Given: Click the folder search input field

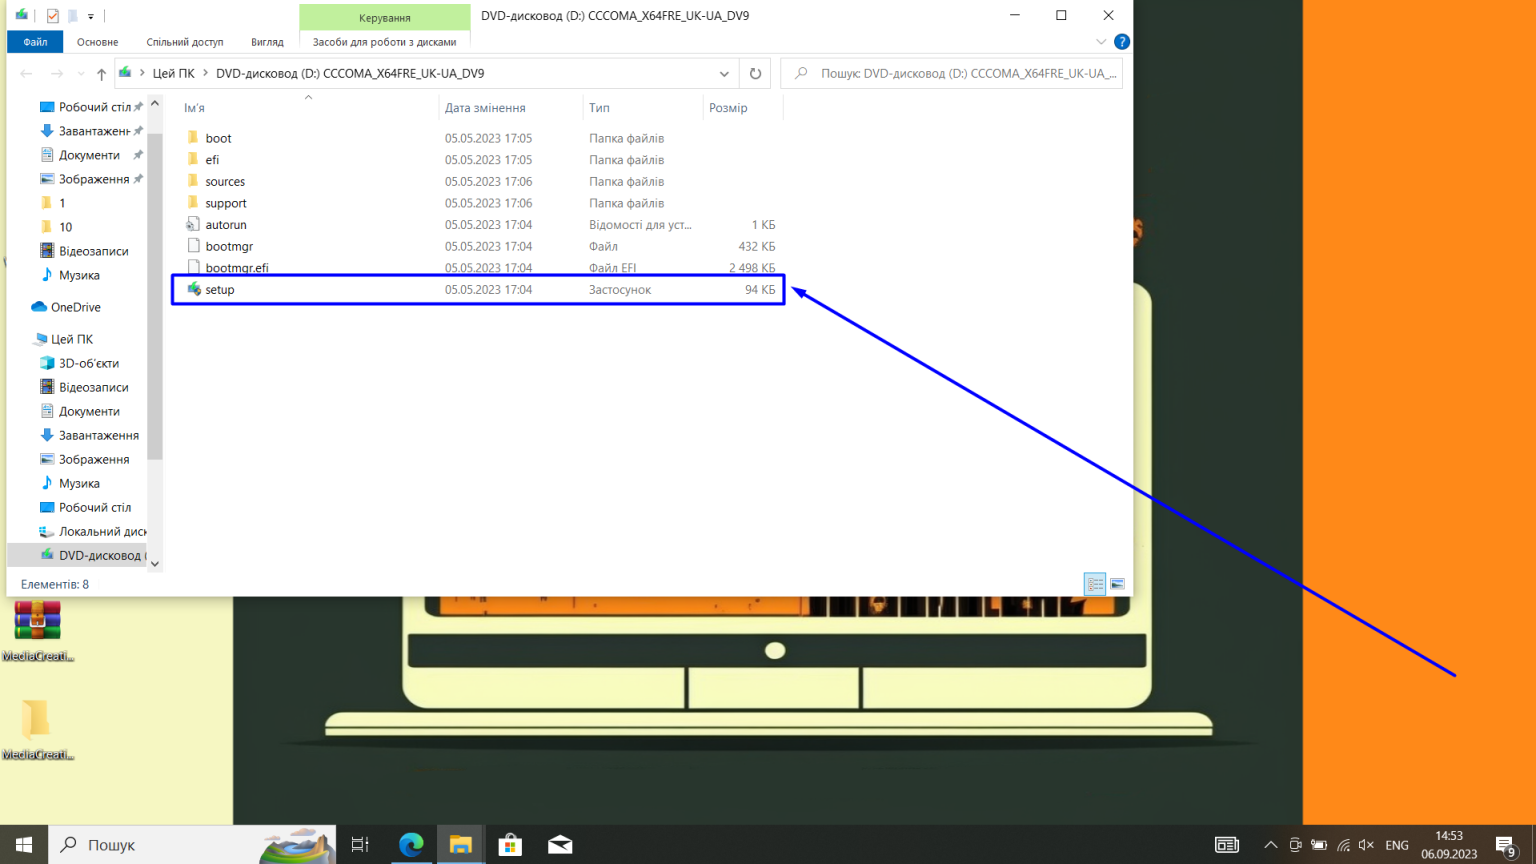Looking at the screenshot, I should pyautogui.click(x=950, y=73).
